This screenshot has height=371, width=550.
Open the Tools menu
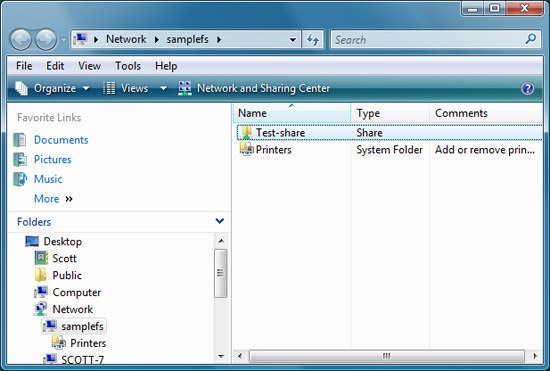click(128, 66)
